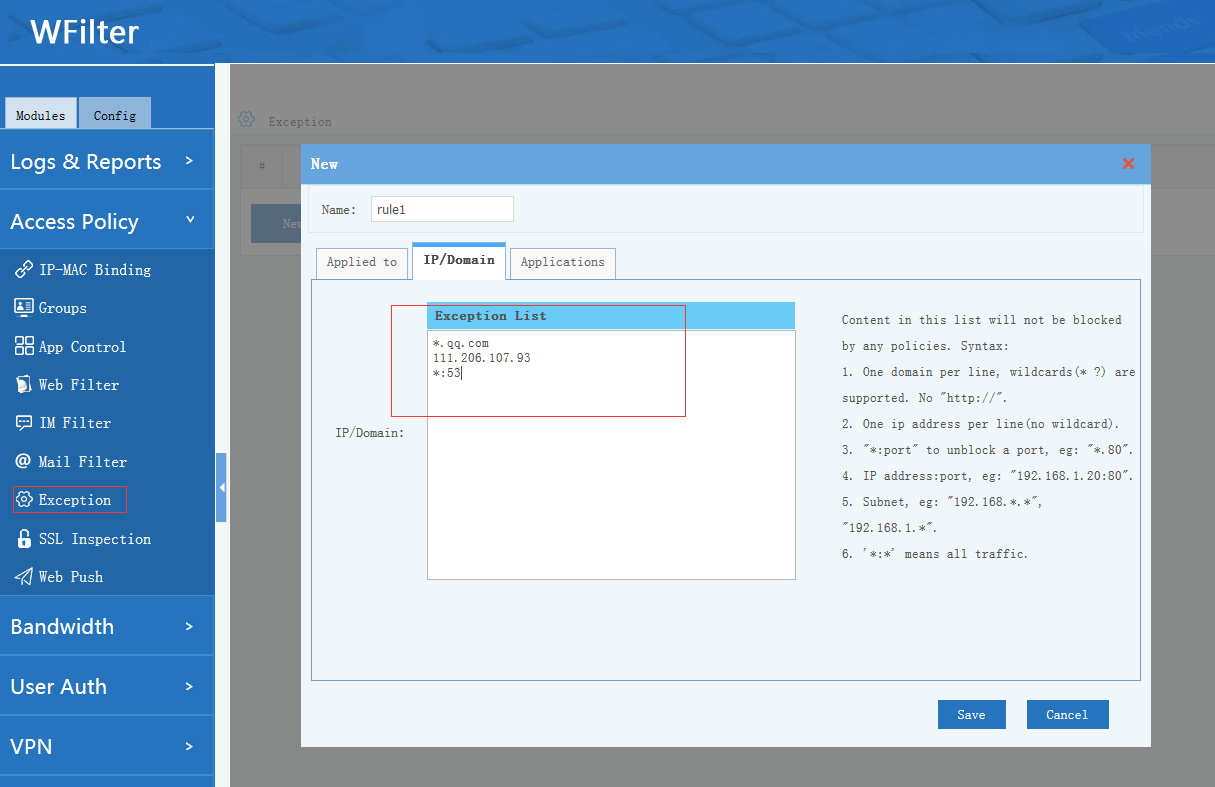Open IM Filter settings
Screen dimensions: 1215x787
[x=75, y=423]
